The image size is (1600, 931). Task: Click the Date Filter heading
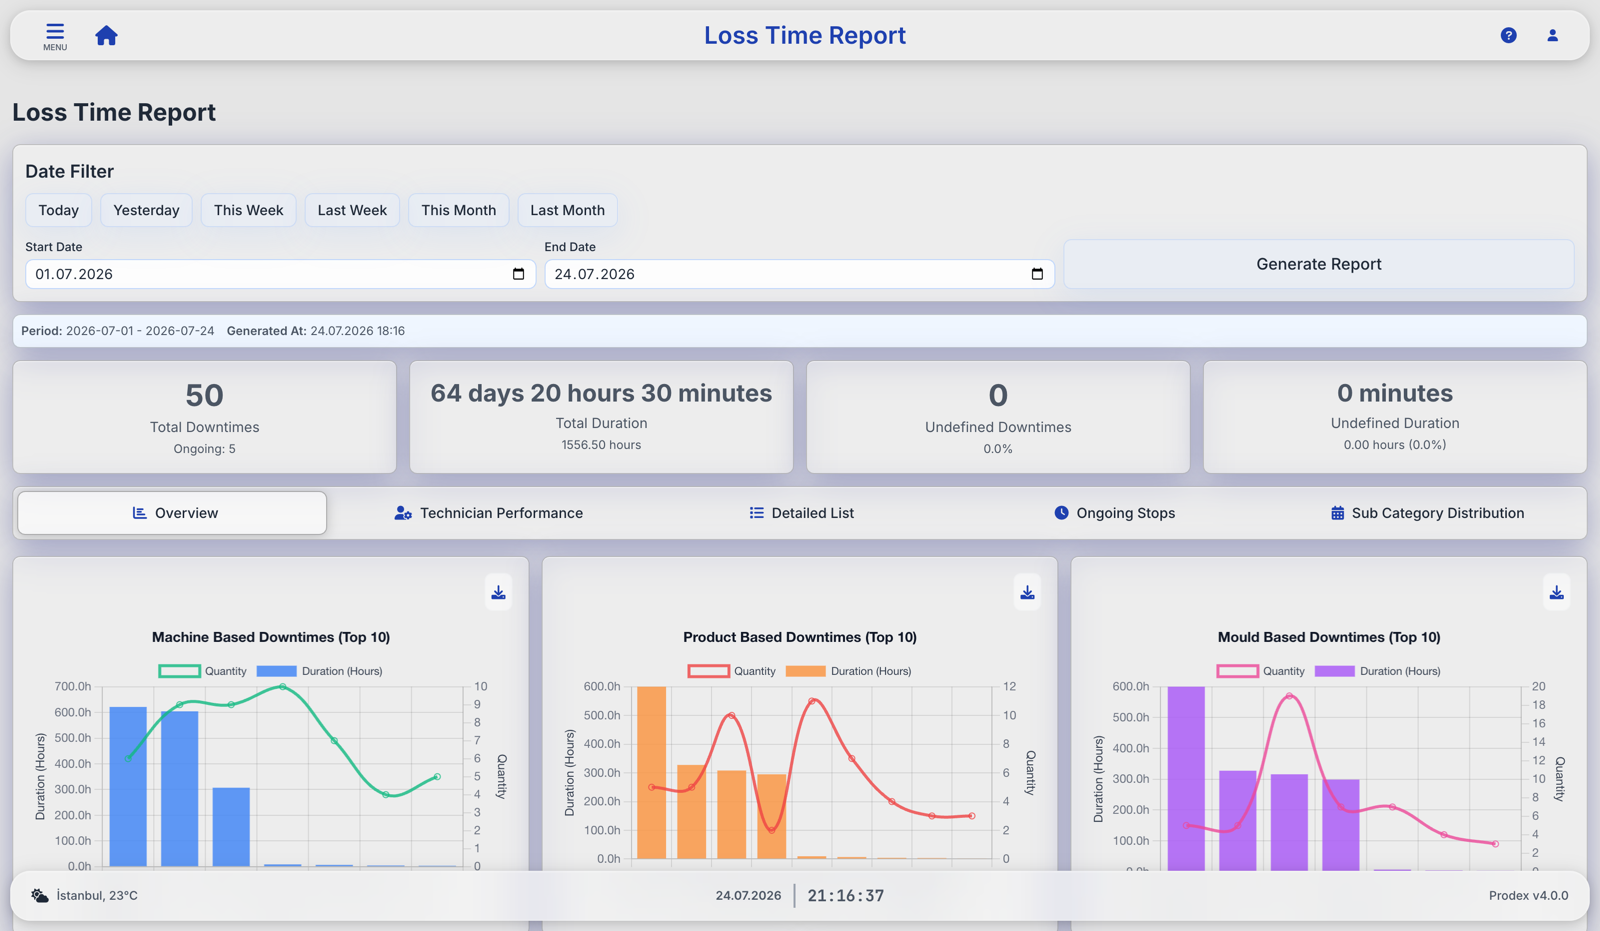tap(70, 171)
